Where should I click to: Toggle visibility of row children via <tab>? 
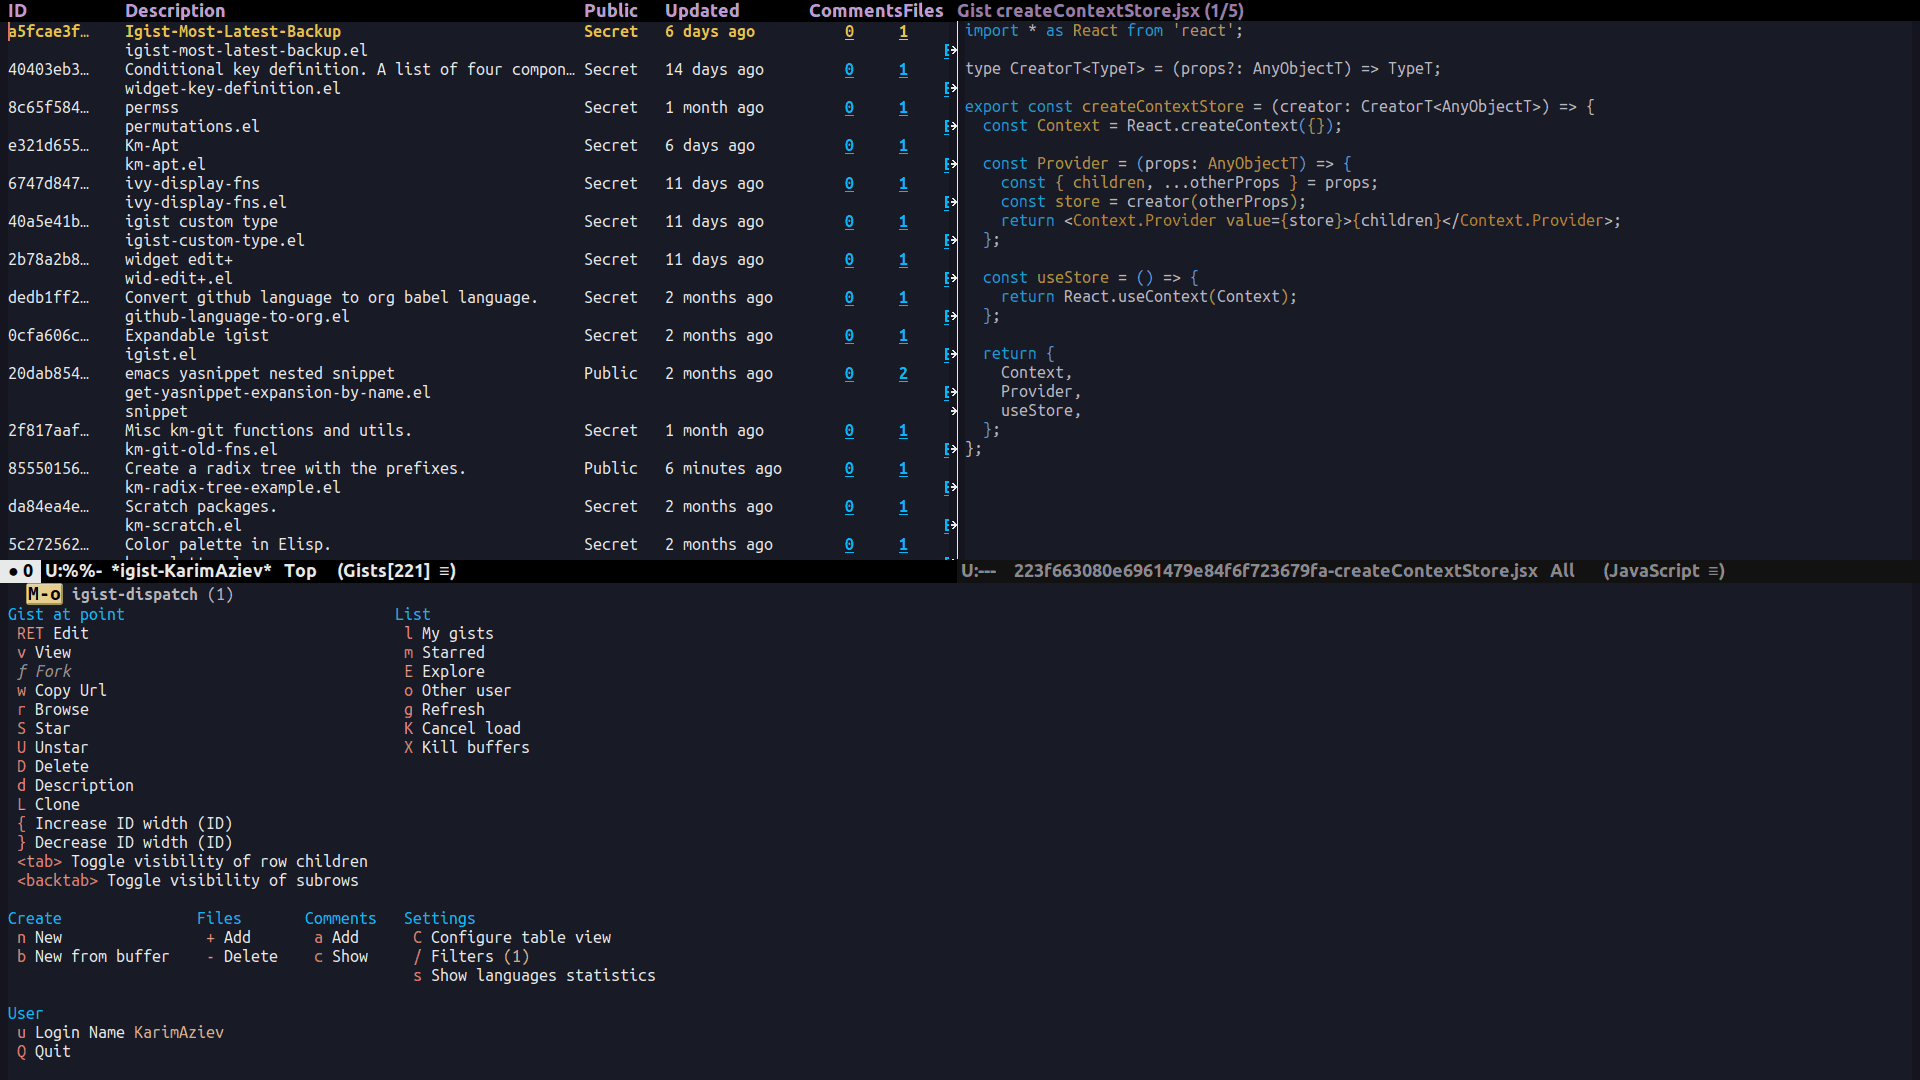(x=192, y=862)
